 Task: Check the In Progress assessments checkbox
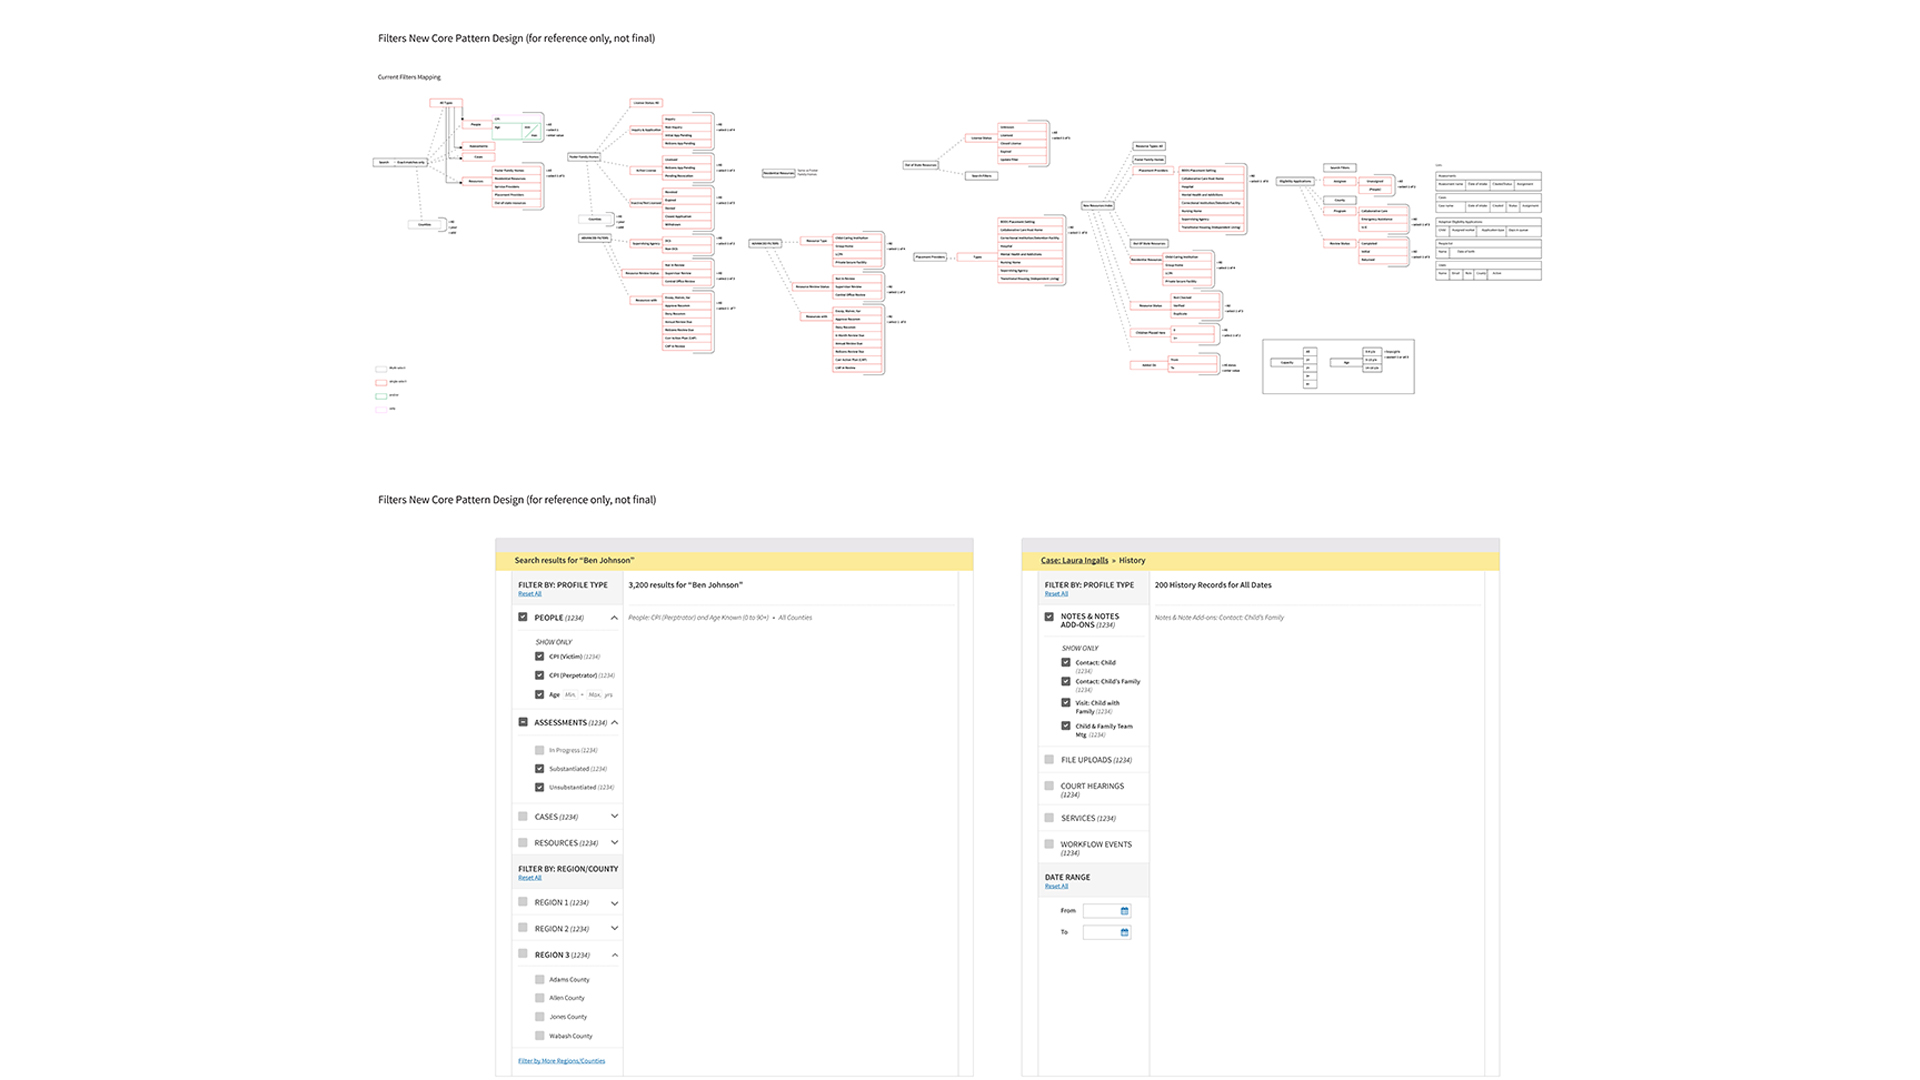(539, 750)
